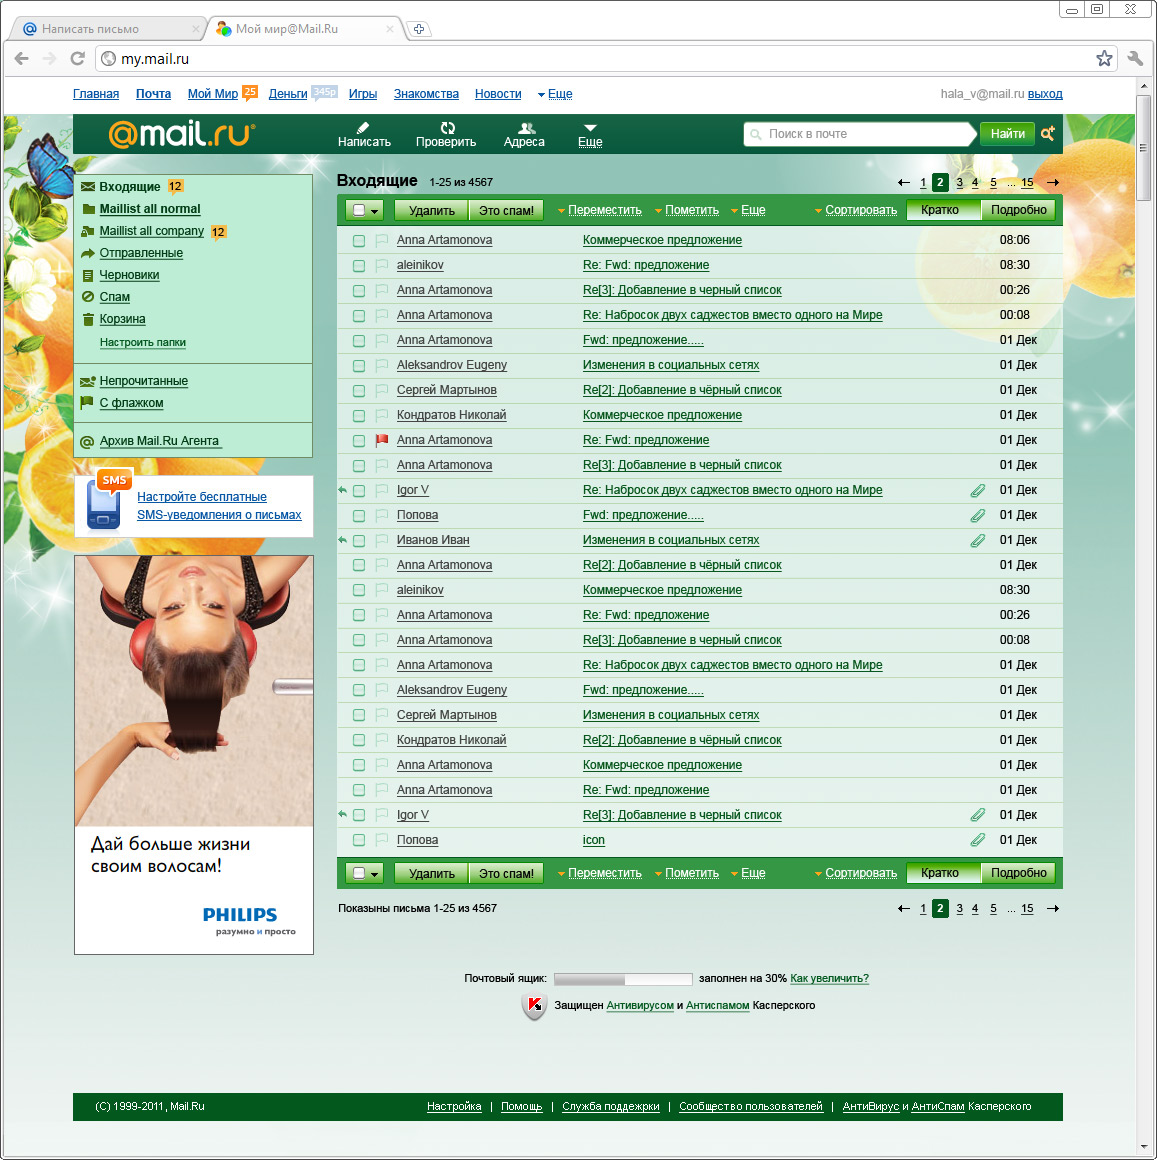Check the Igor V Набросок двух саджестов message
Screen dimensions: 1157x1160
[x=359, y=490]
